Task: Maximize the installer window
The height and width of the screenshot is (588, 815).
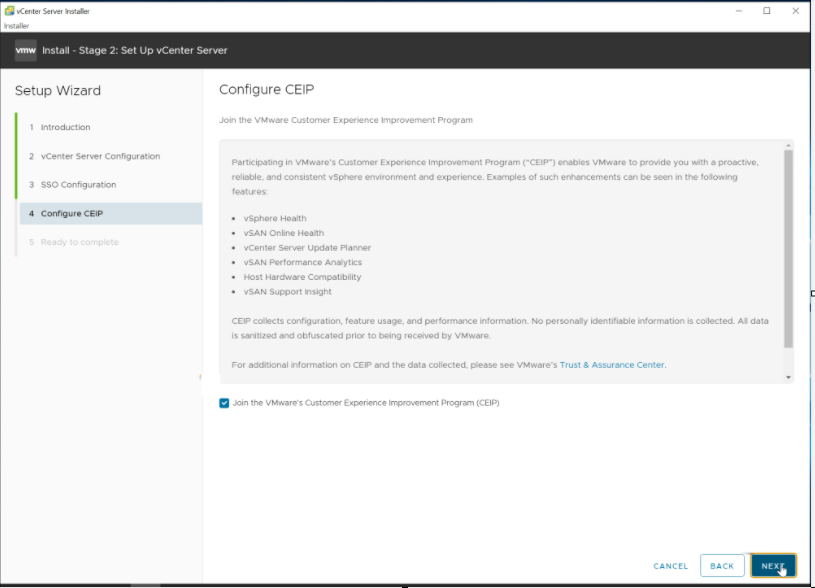Action: click(x=767, y=11)
